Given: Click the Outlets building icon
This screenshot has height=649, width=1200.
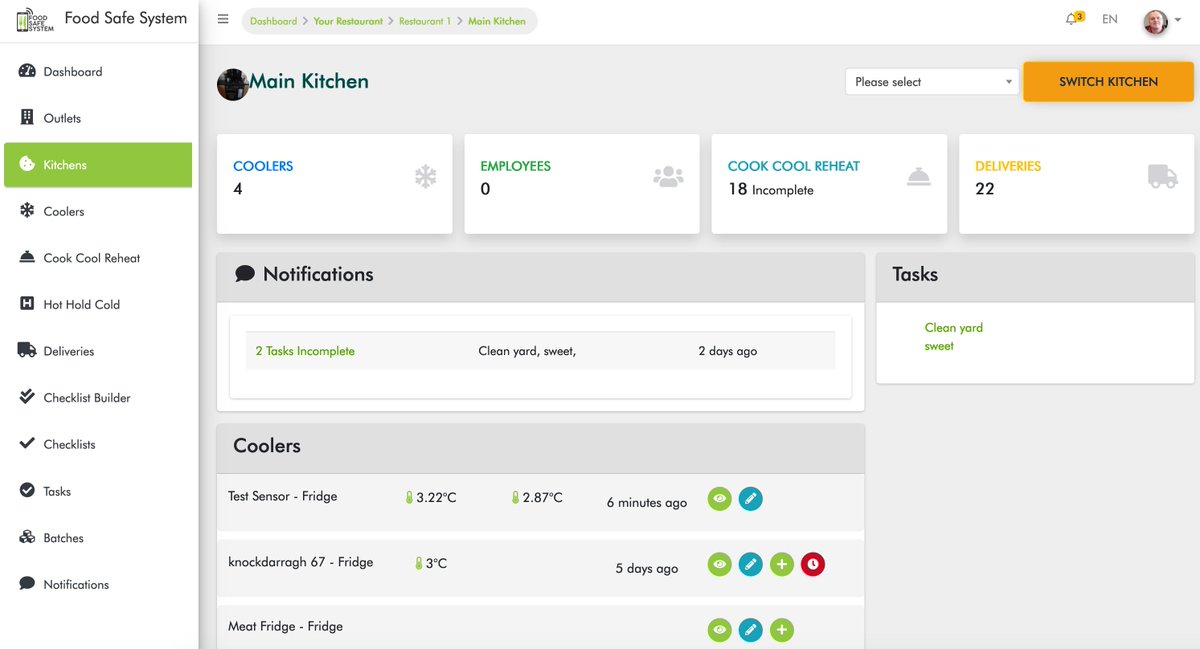Looking at the screenshot, I should click(x=27, y=117).
